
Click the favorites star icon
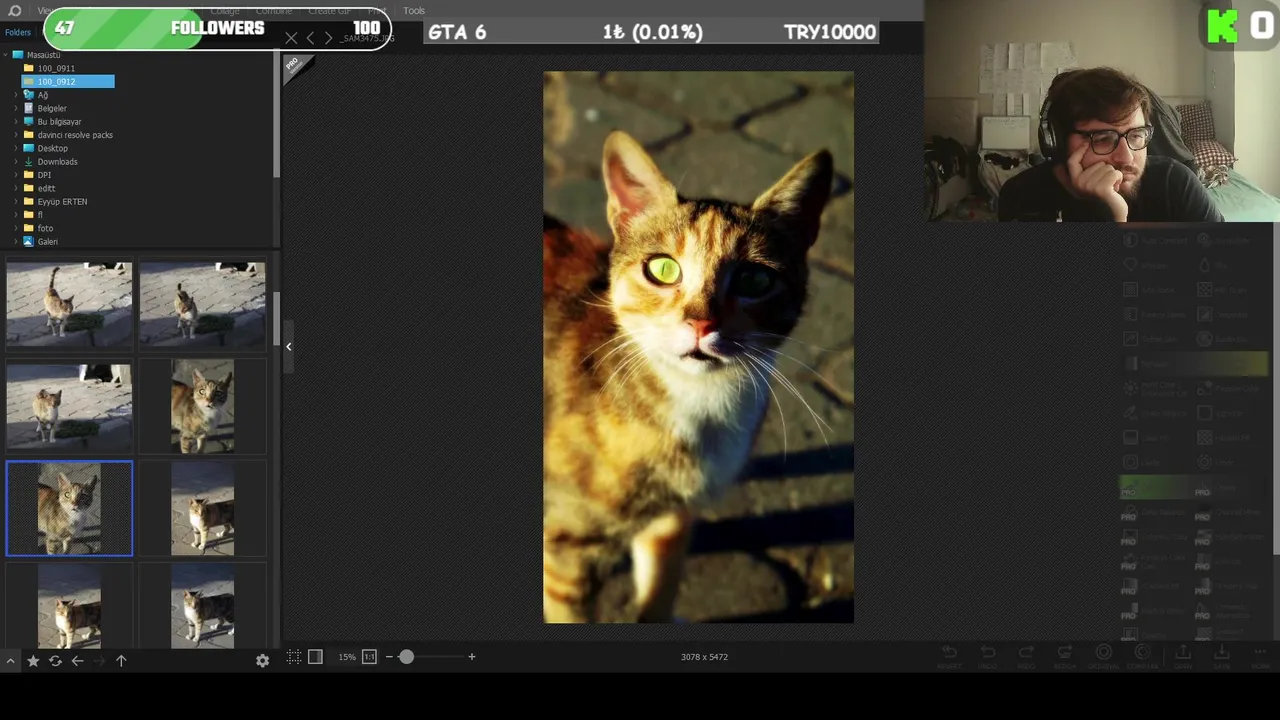click(33, 661)
